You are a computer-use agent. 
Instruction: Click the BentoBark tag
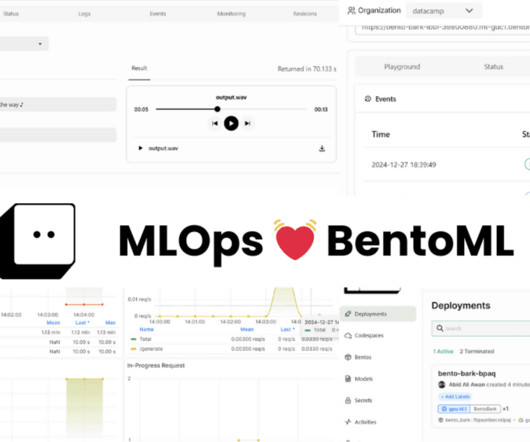coord(485,409)
